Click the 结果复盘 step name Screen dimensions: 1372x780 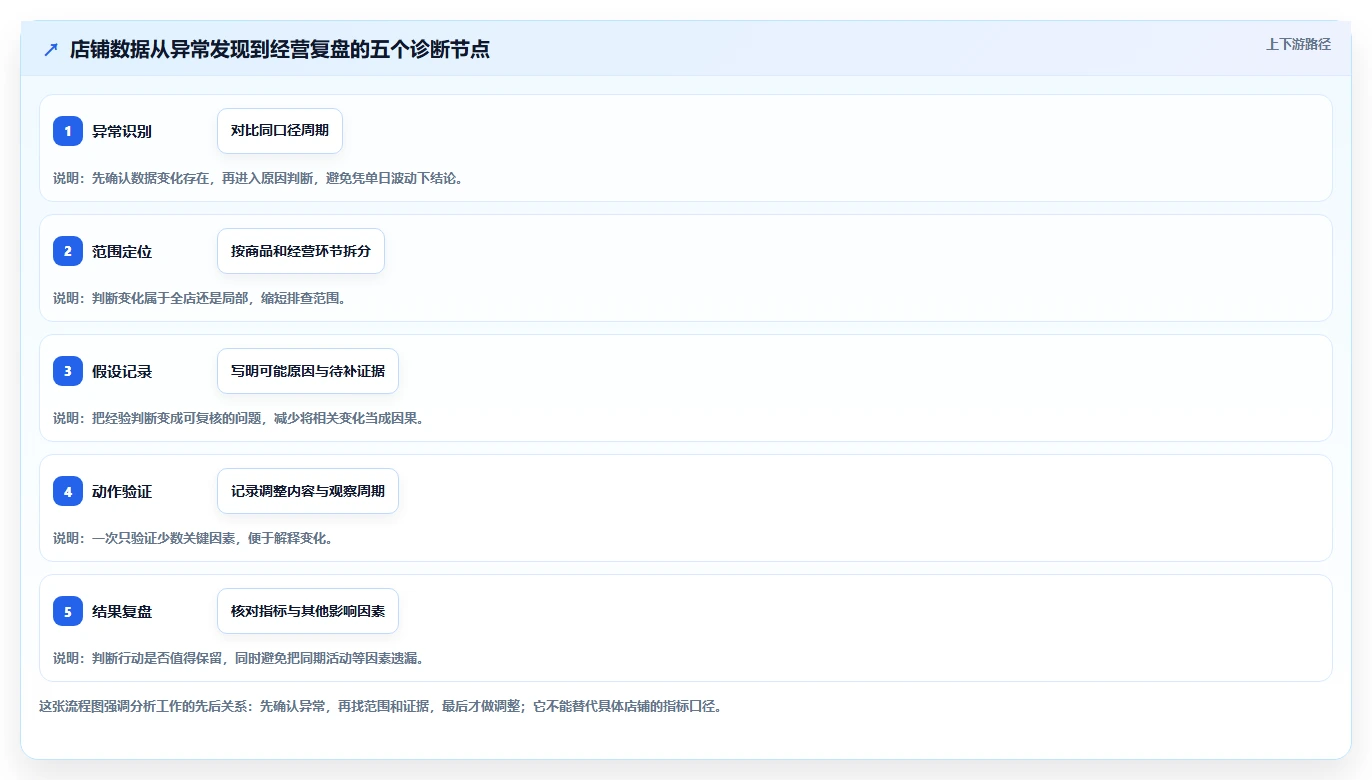pyautogui.click(x=122, y=611)
